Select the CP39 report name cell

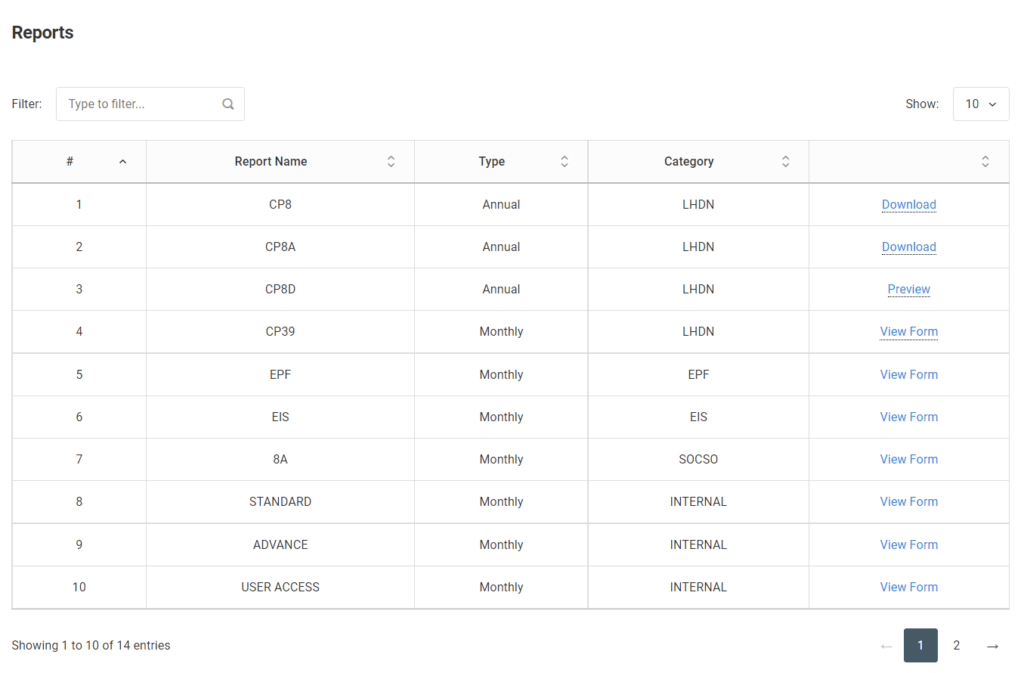(x=280, y=332)
